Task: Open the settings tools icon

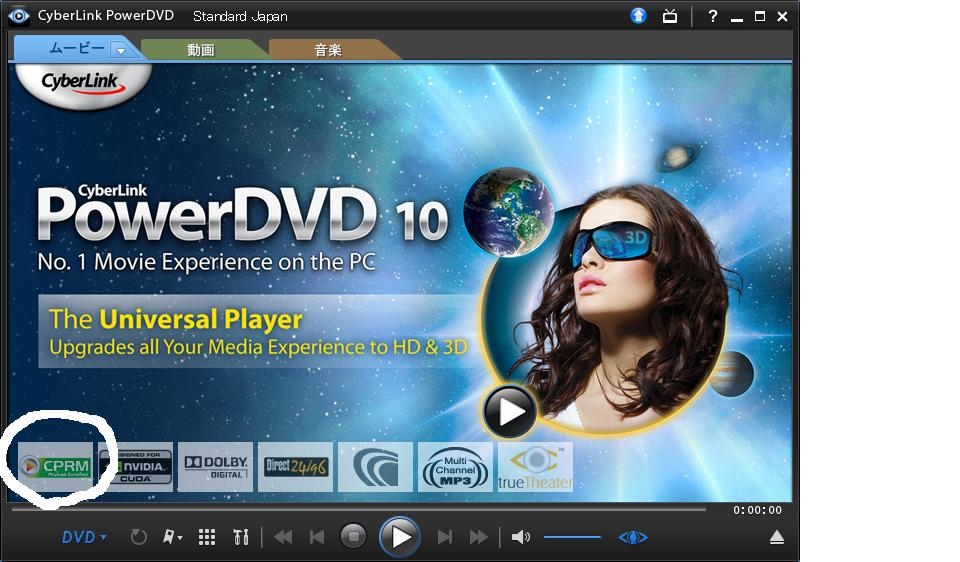Action: (x=241, y=538)
